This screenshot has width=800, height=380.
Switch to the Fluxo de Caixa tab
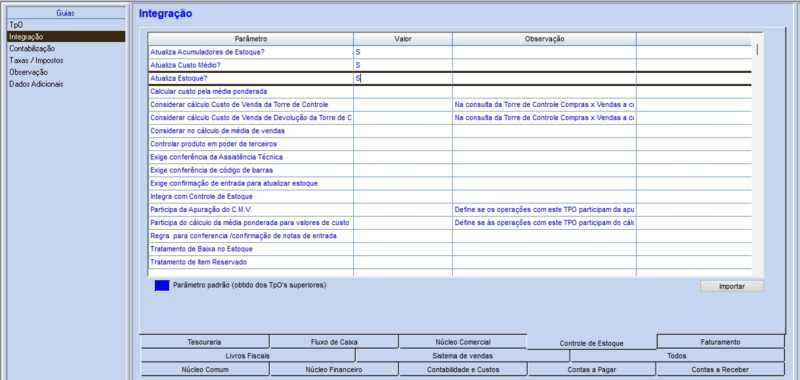coord(334,342)
